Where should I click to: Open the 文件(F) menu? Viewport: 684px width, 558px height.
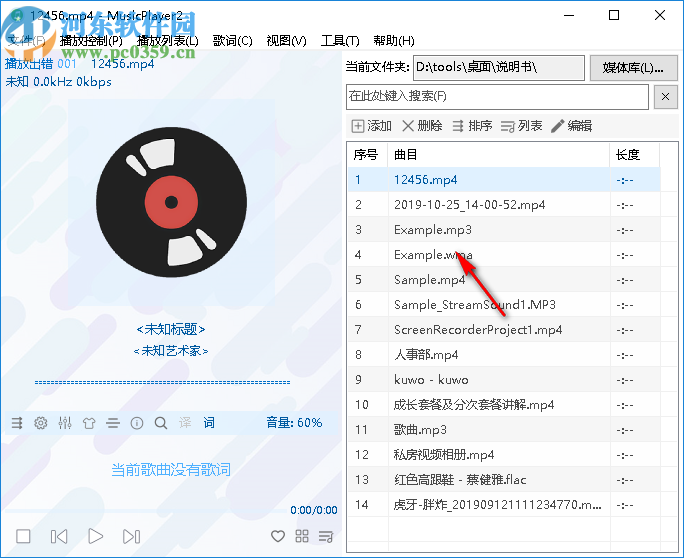pyautogui.click(x=26, y=41)
